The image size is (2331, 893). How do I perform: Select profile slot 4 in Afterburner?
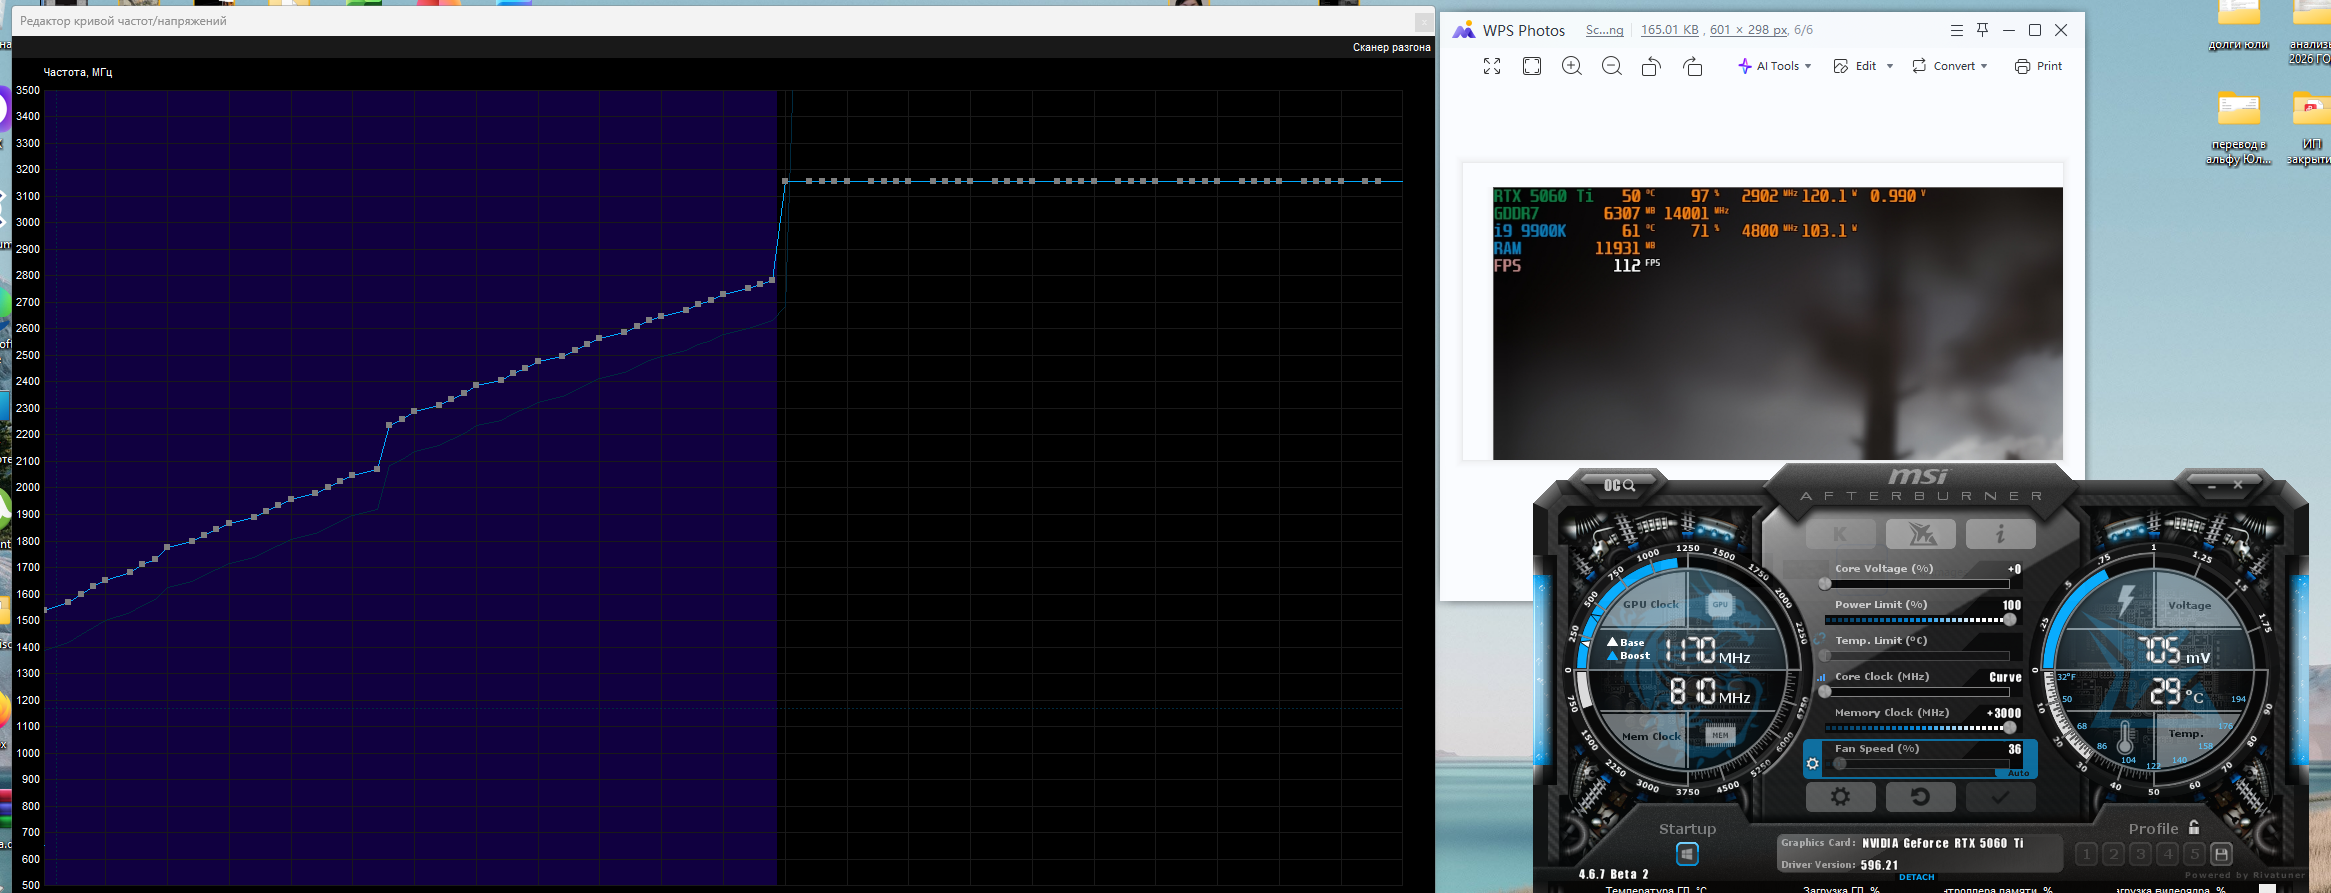[2168, 854]
